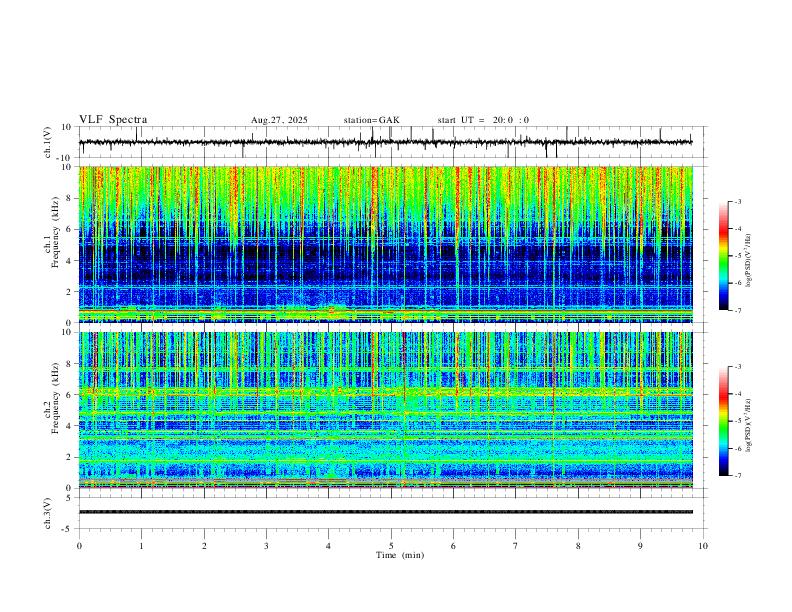The image size is (792, 612).
Task: Click the "-5" tick label on ch.3 voltage axis
Action: 68,529
